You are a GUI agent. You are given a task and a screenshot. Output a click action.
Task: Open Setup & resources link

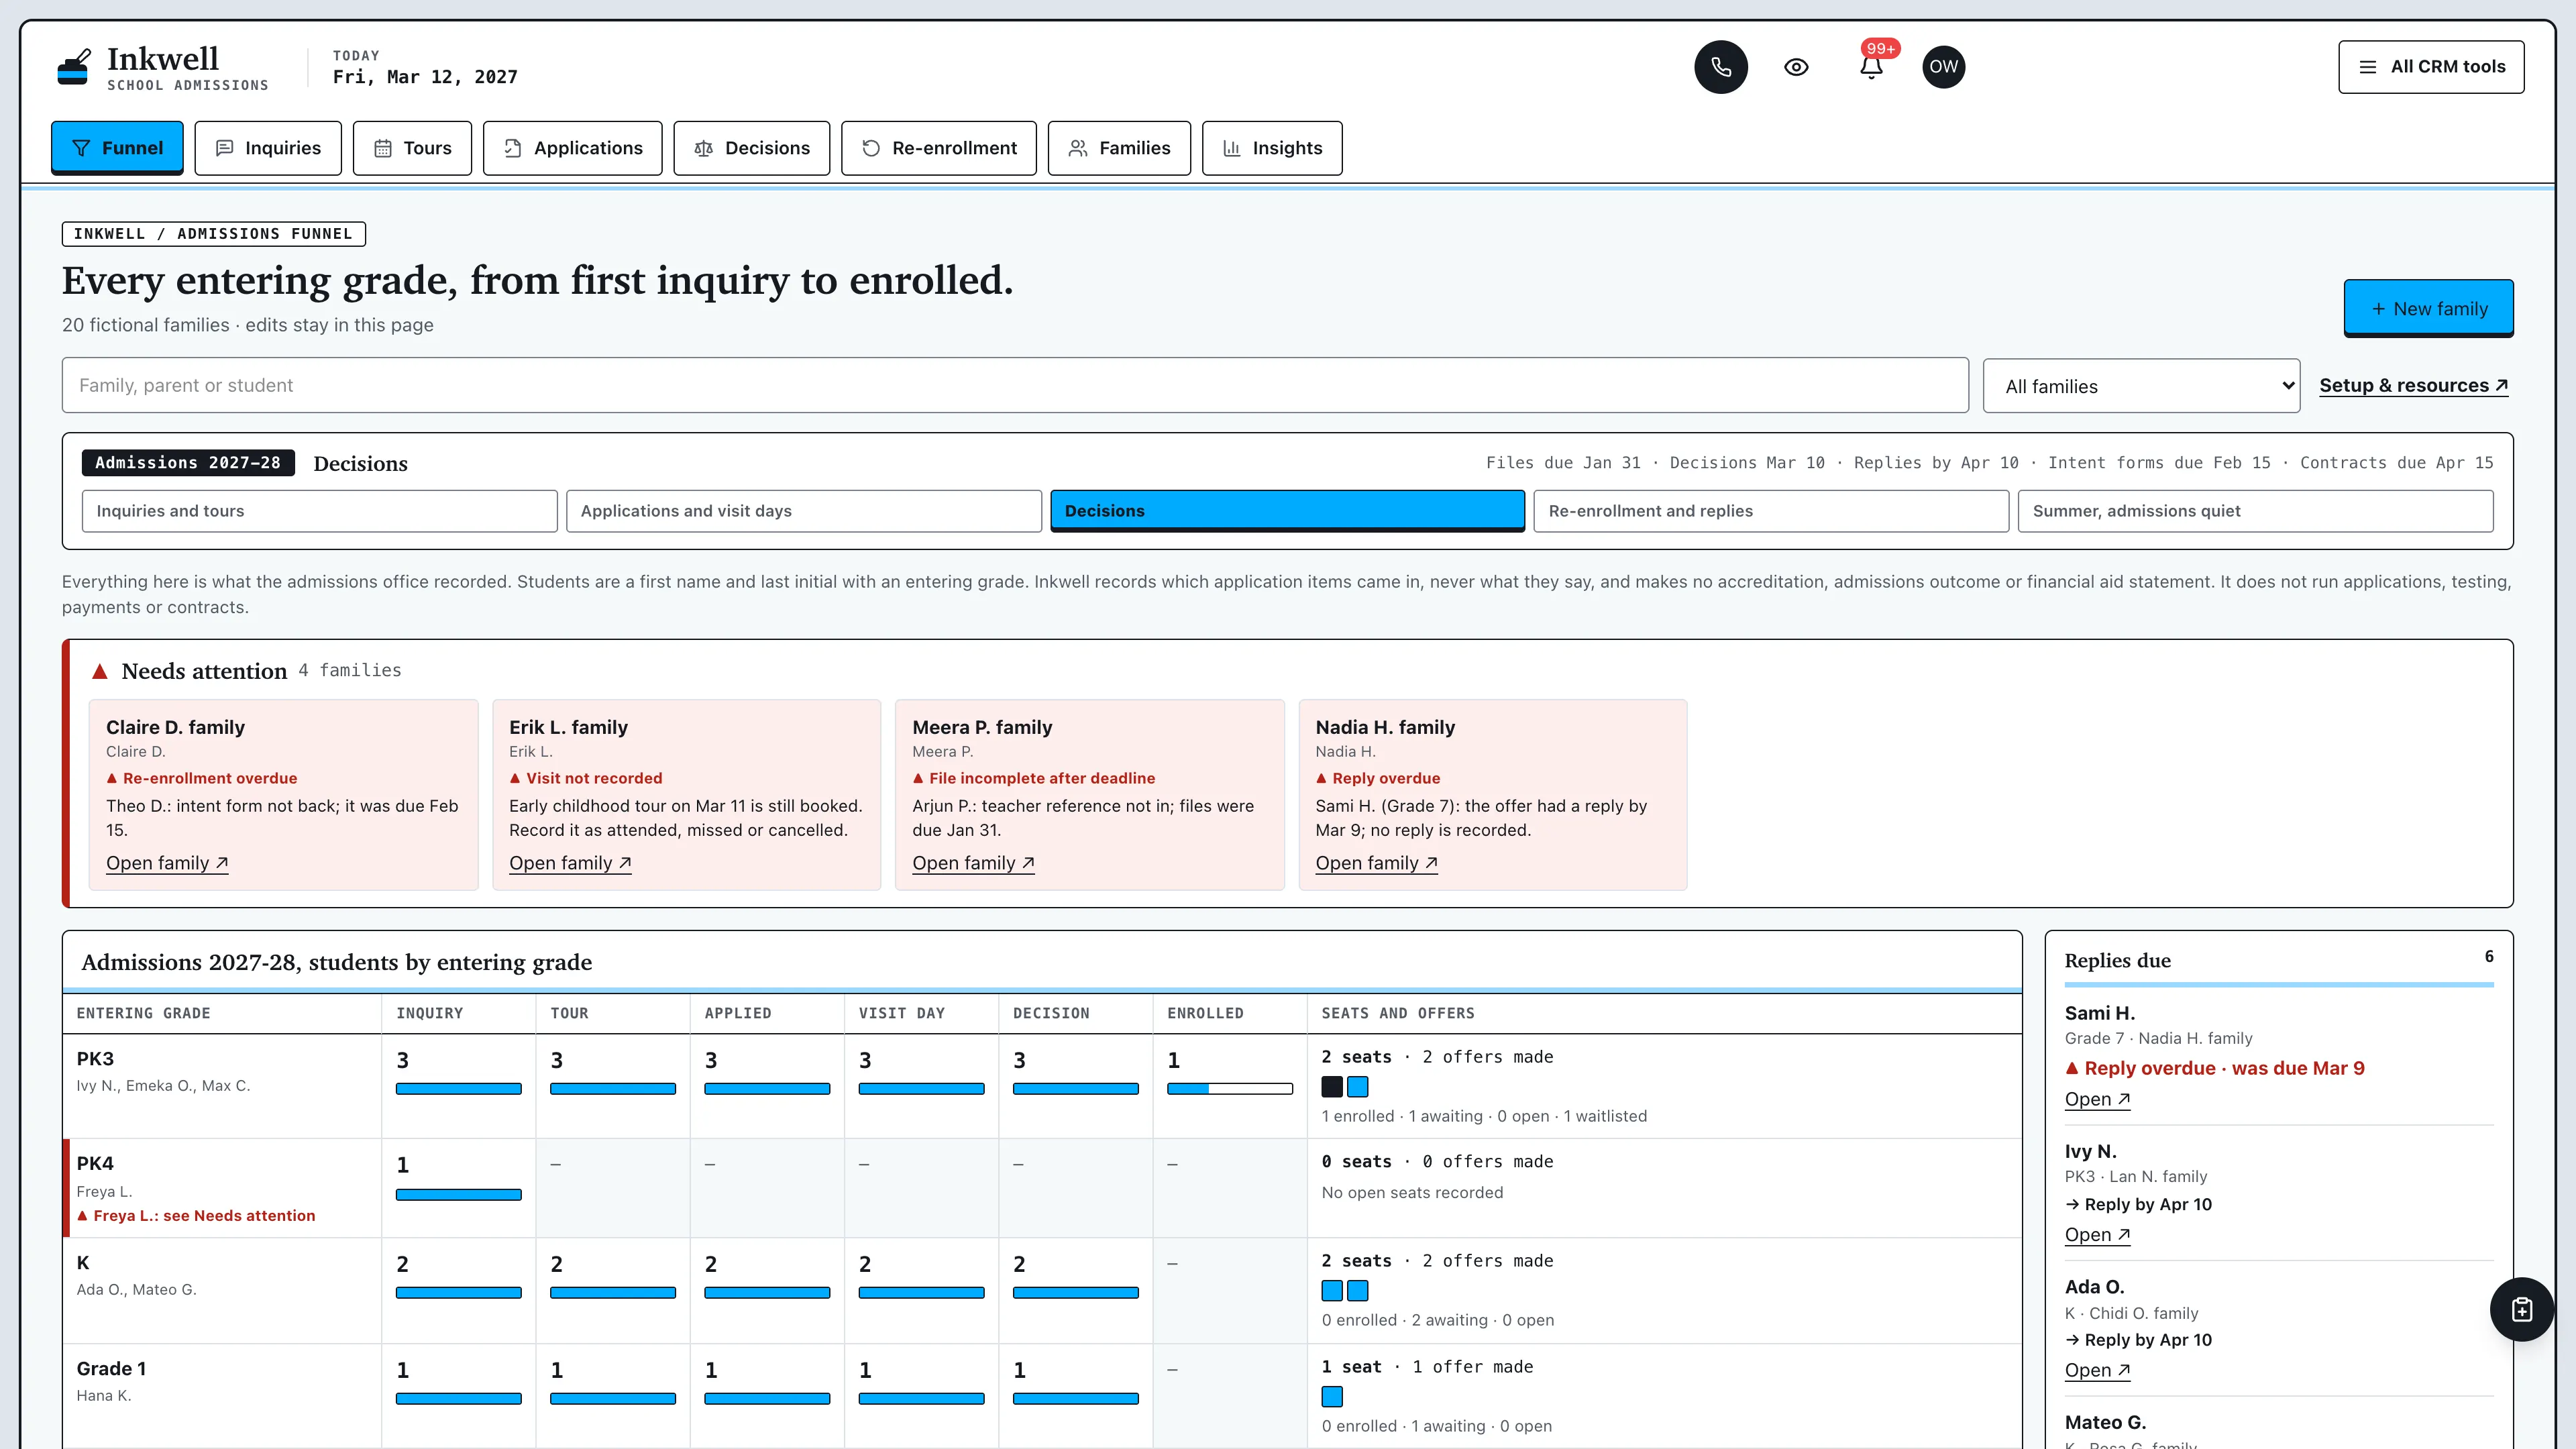tap(2413, 385)
